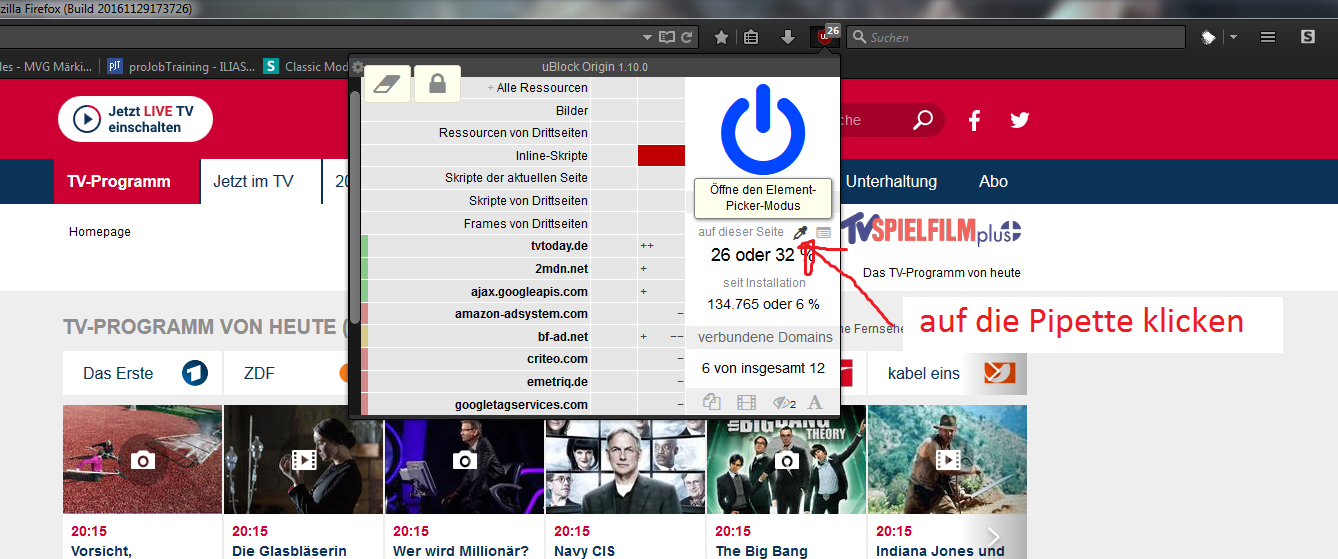Screen dimensions: 1338x559
Task: Click next arrow on Indiana Jones thumbnail
Action: coord(994,537)
